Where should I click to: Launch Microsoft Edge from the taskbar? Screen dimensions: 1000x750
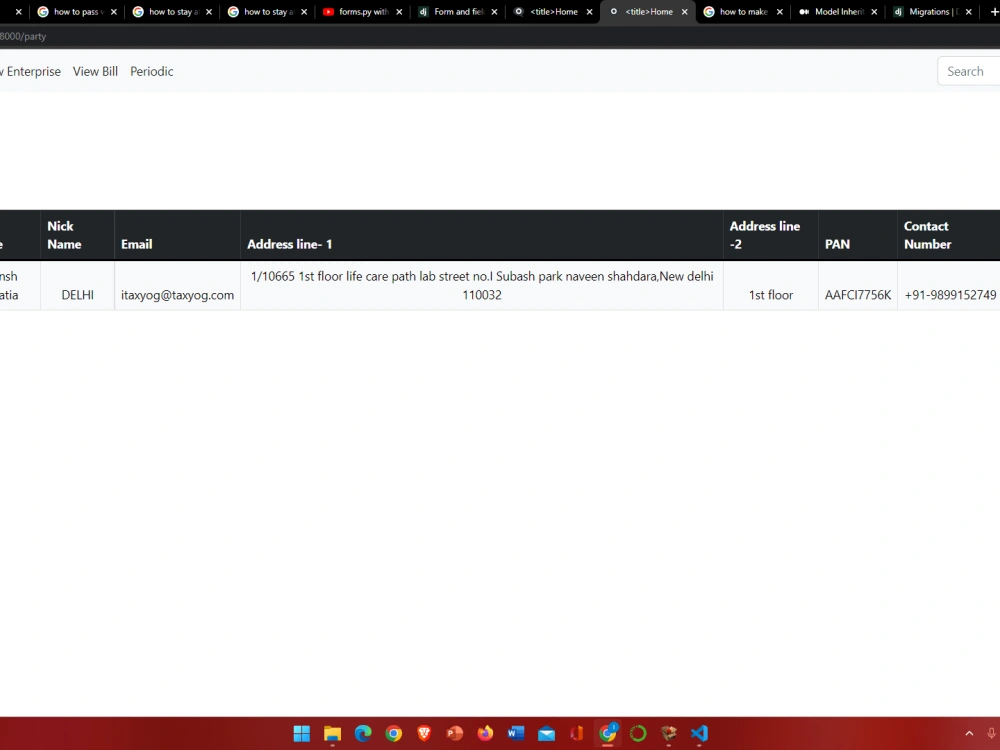tap(362, 733)
